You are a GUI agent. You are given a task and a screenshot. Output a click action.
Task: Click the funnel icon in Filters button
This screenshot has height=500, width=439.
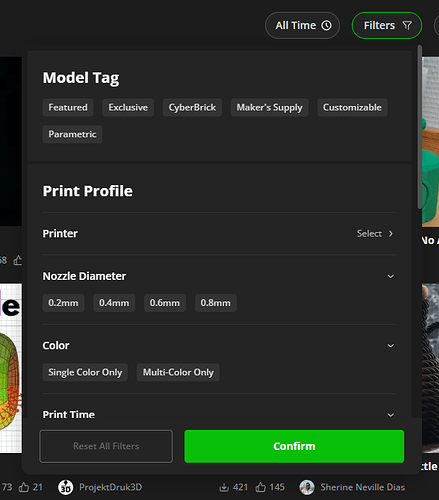coord(407,25)
